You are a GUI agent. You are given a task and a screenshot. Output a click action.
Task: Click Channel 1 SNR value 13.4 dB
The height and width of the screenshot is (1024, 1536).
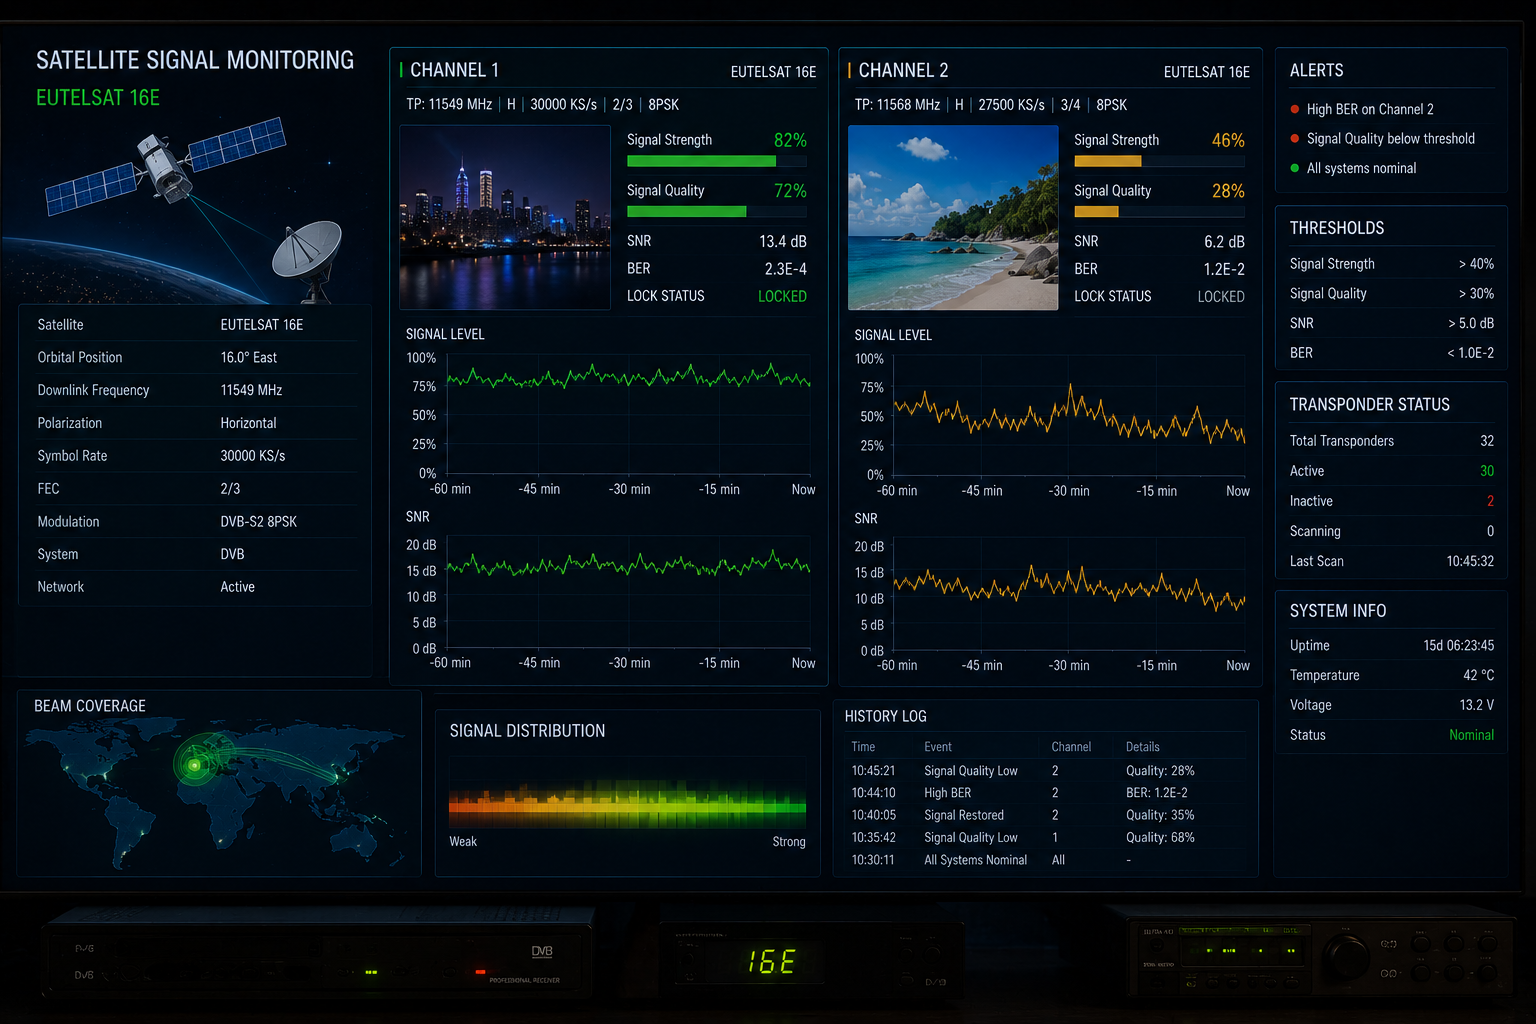coord(782,241)
